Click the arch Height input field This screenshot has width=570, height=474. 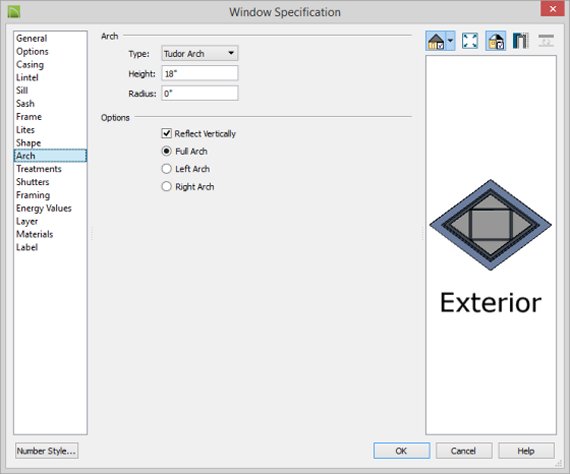point(200,73)
